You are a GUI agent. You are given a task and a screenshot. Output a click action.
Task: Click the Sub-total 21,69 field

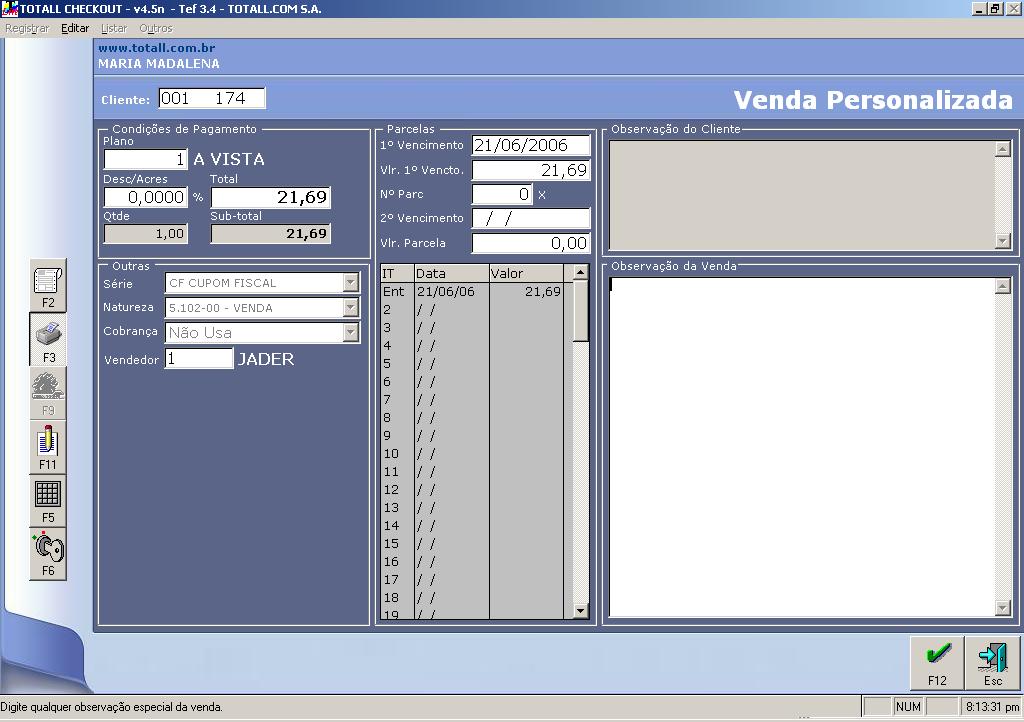point(270,234)
